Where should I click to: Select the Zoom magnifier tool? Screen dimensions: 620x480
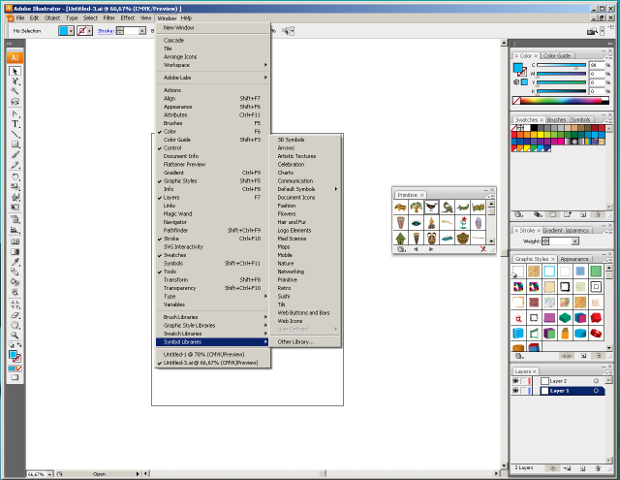[x=15, y=335]
